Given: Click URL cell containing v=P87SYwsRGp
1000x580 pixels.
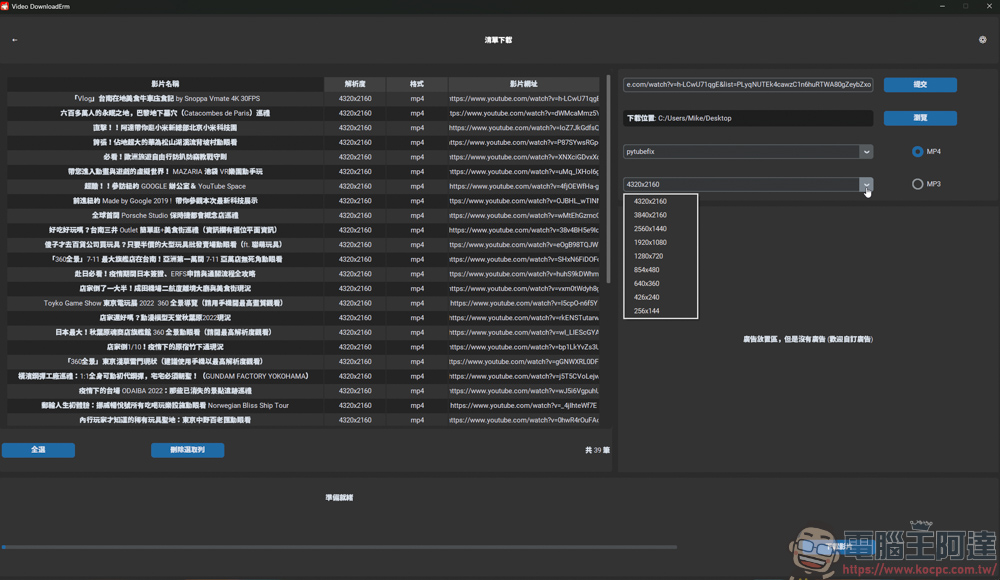Looking at the screenshot, I should pyautogui.click(x=524, y=142).
